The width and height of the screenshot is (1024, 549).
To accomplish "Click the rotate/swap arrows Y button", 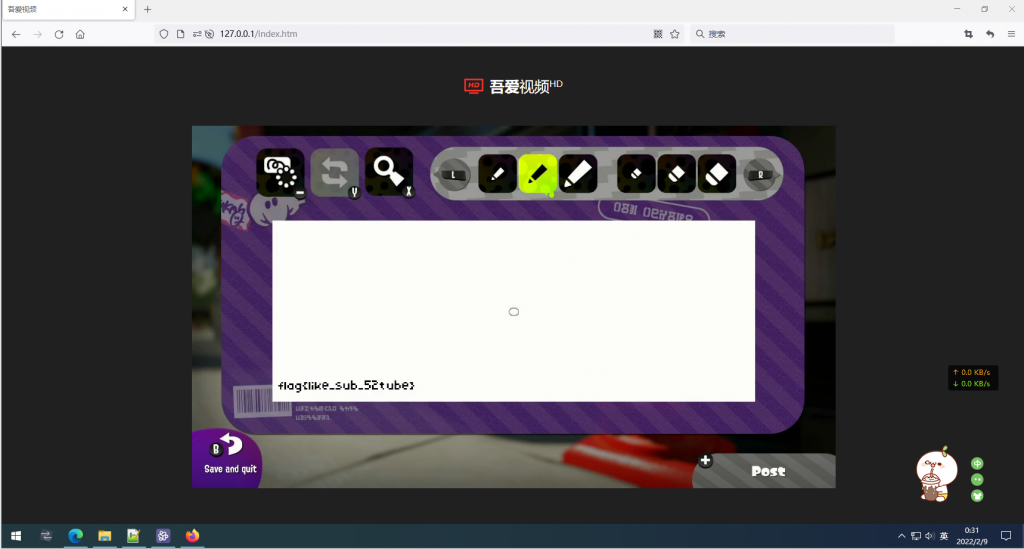I will (x=334, y=172).
